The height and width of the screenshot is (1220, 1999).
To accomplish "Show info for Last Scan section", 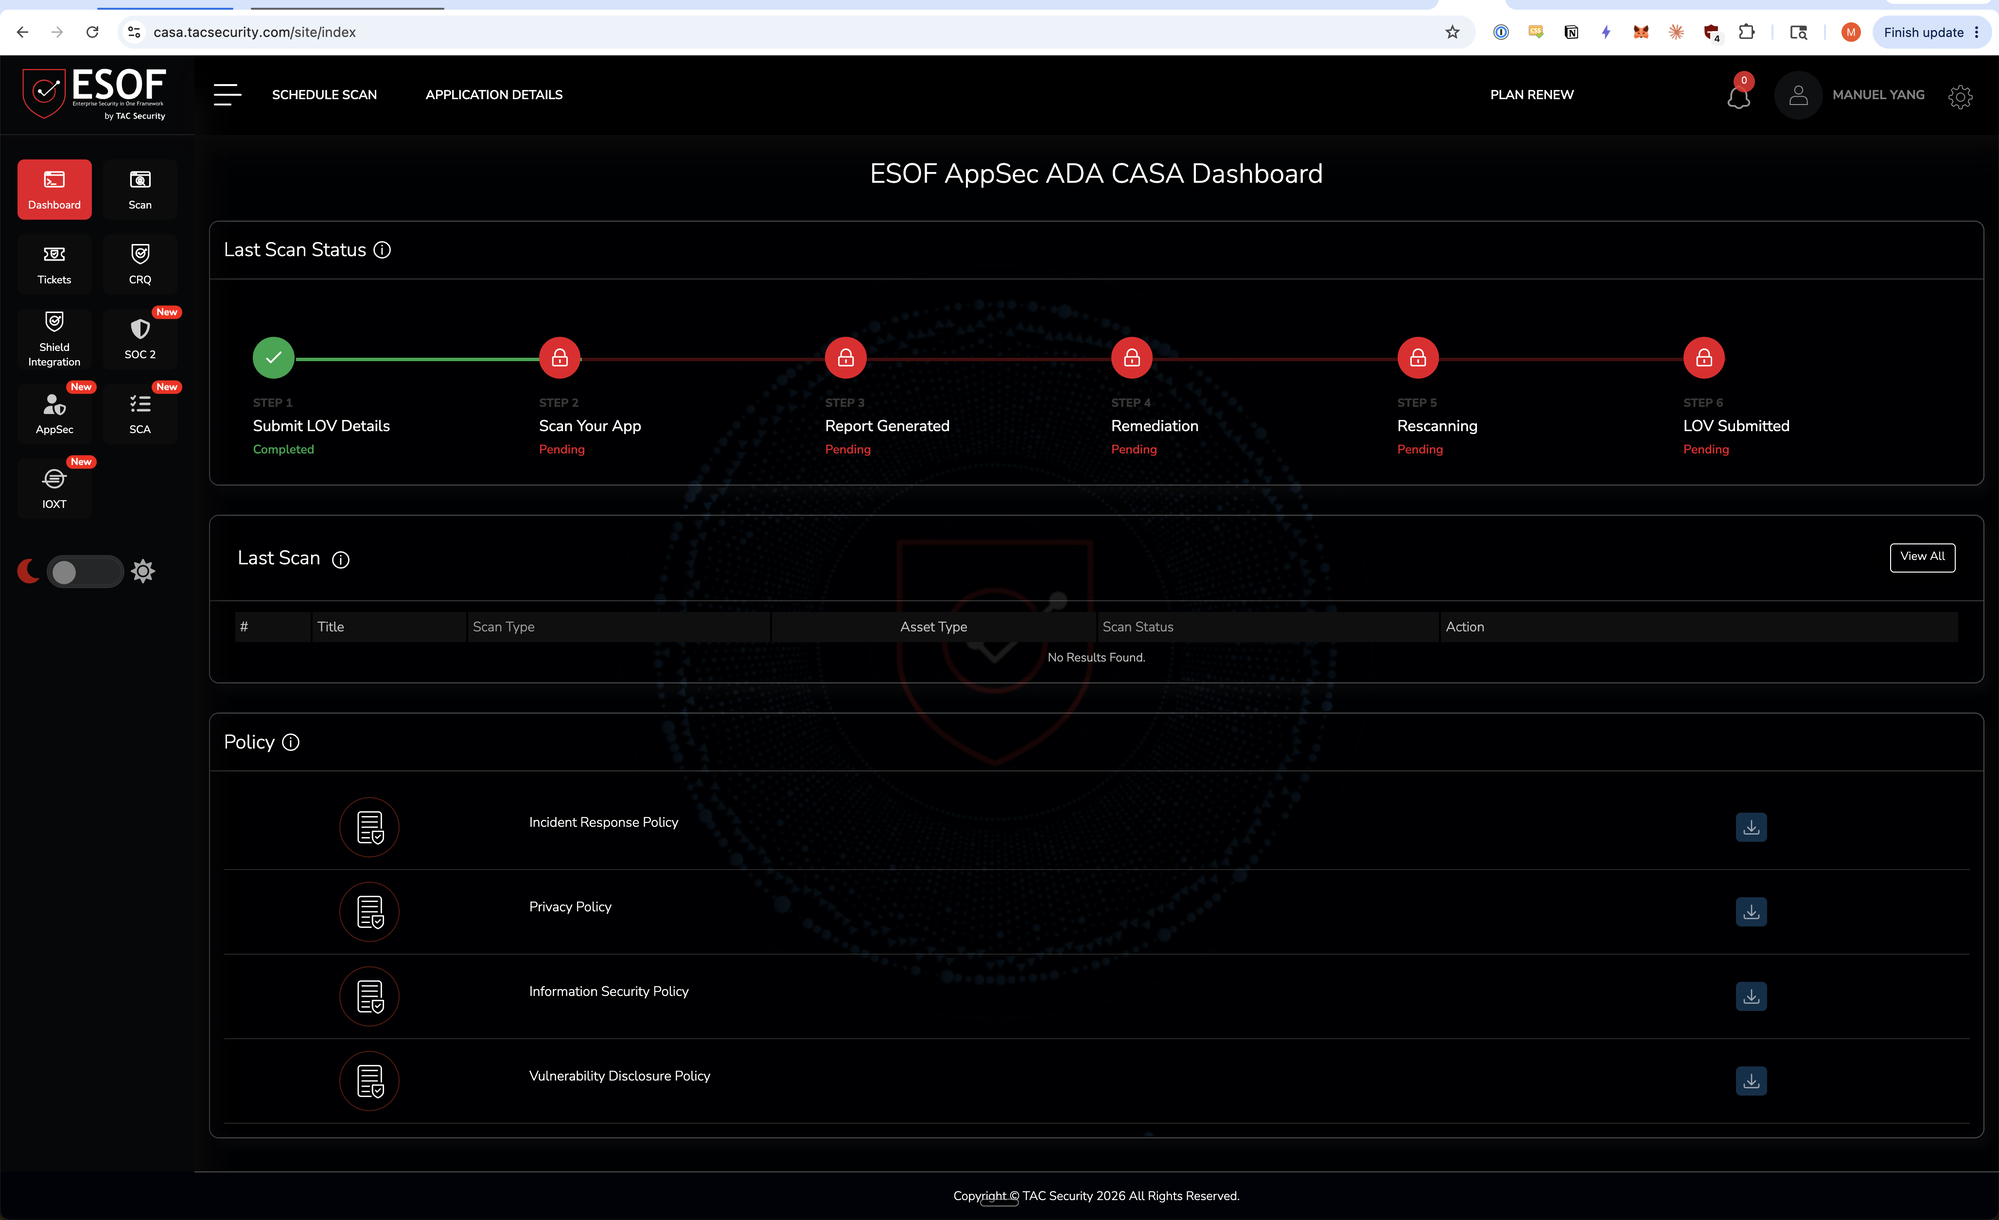I will click(x=341, y=560).
